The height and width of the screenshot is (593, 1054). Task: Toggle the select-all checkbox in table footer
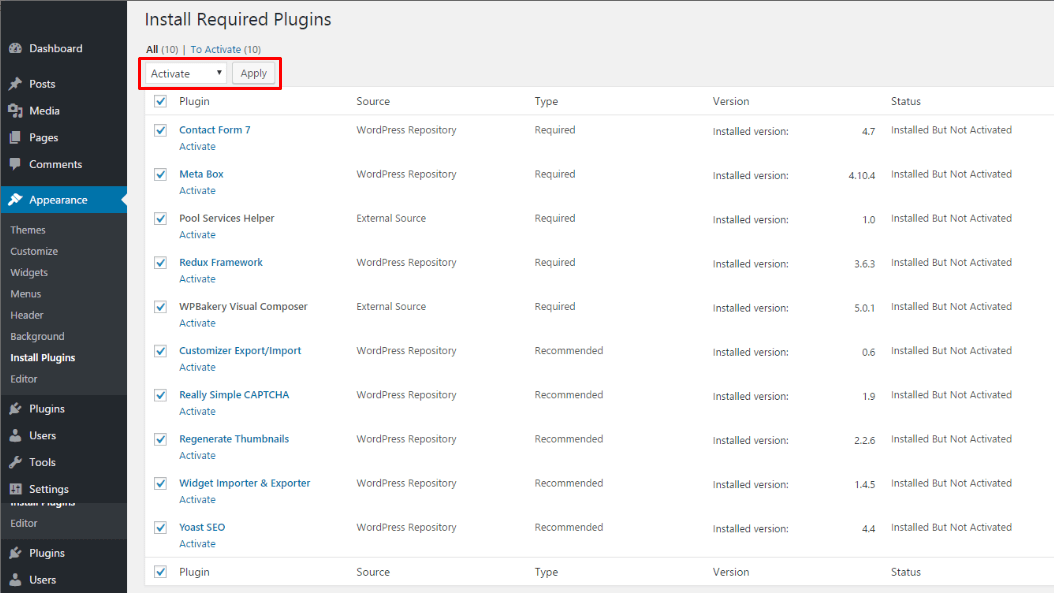point(161,572)
